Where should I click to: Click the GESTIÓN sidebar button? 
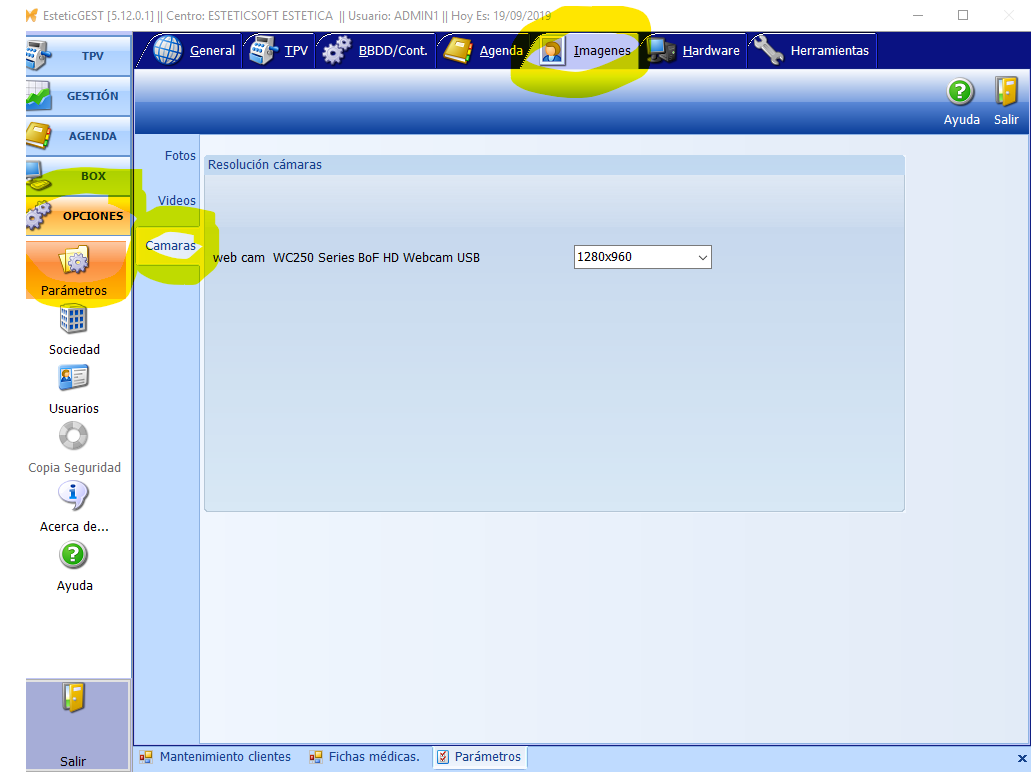tap(78, 96)
